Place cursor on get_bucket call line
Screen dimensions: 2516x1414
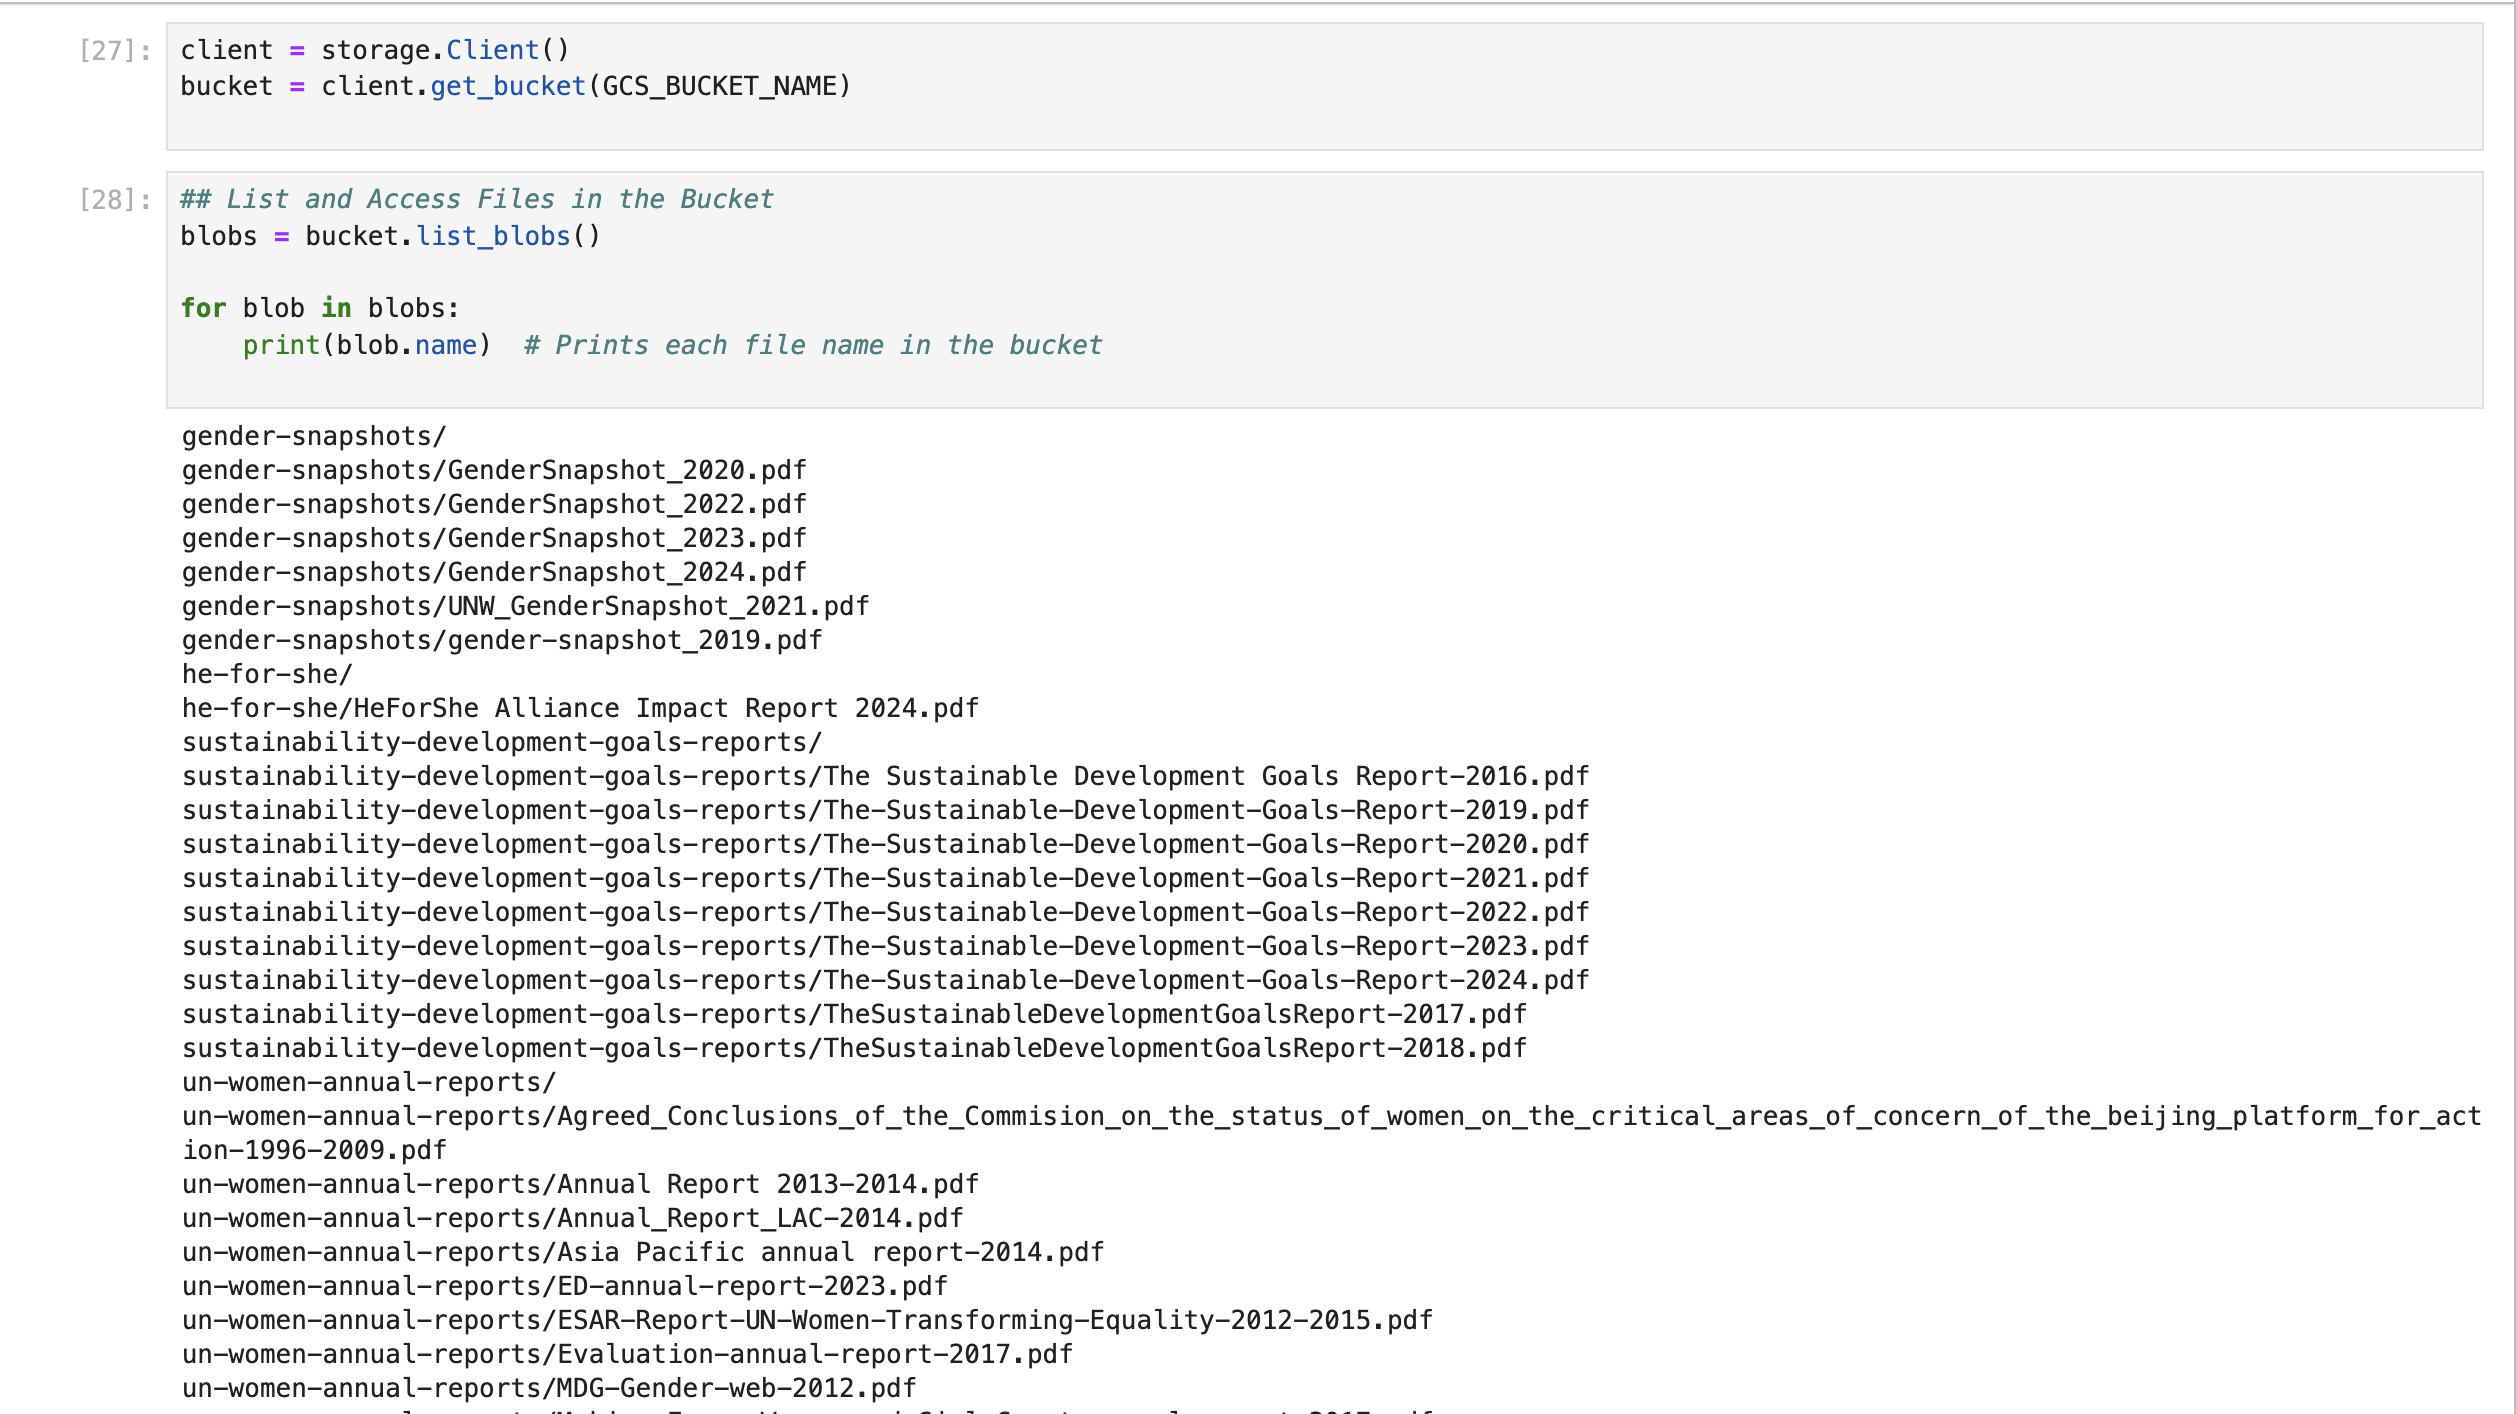tap(514, 87)
